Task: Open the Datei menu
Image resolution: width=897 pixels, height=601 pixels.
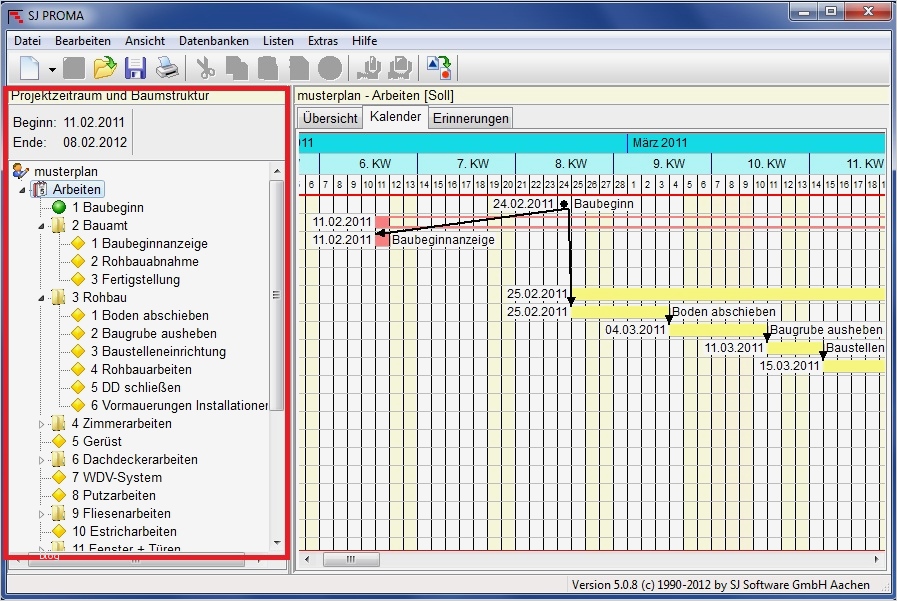Action: pos(27,41)
